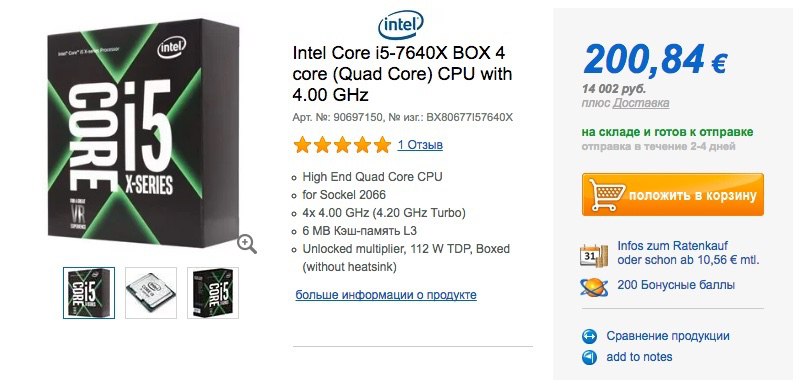The width and height of the screenshot is (806, 391).
Task: Open the больше информации о продукте link
Action: tap(386, 295)
